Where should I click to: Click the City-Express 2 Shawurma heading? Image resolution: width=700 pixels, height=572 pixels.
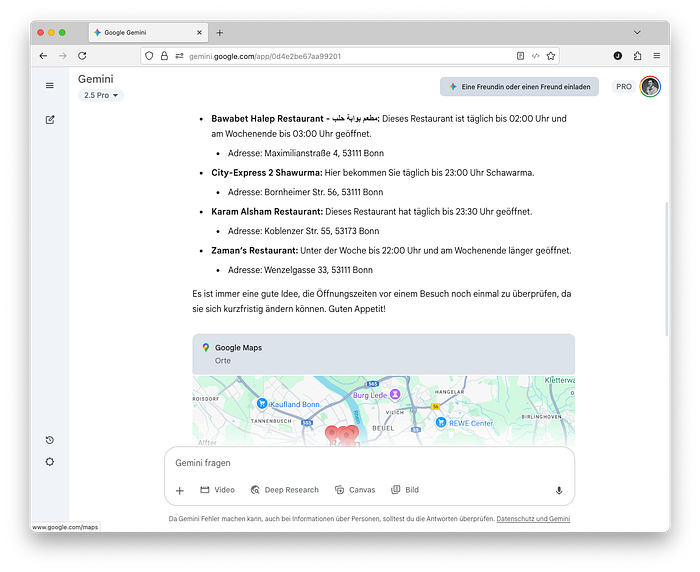tap(267, 173)
